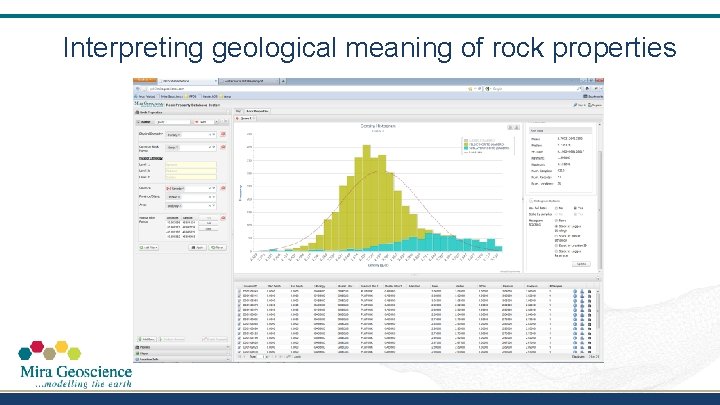Click the first button at the left panel bottom
Image resolution: width=720 pixels, height=405 pixels.
(x=146, y=339)
